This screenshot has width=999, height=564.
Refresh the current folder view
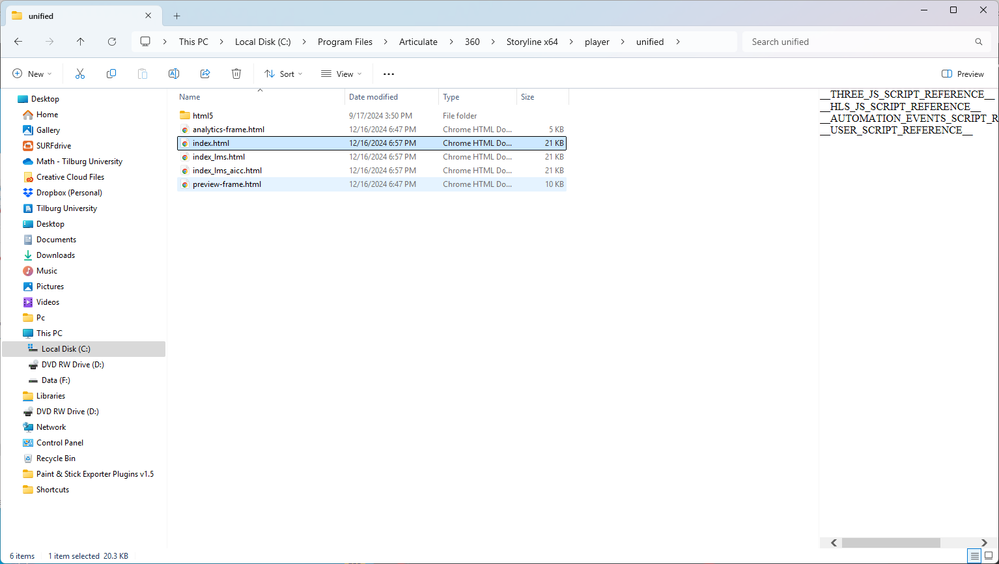click(x=112, y=42)
